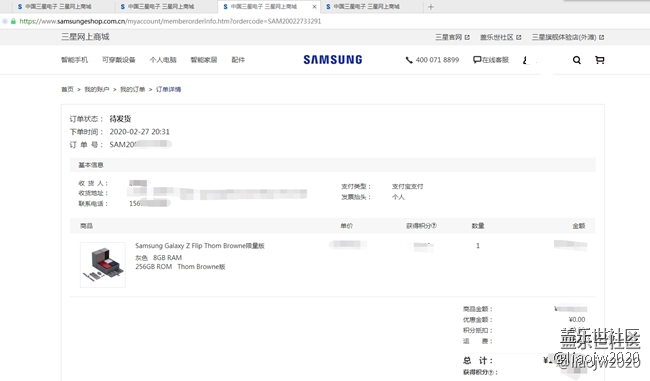Go to 我的账户 in the breadcrumb

[97, 89]
